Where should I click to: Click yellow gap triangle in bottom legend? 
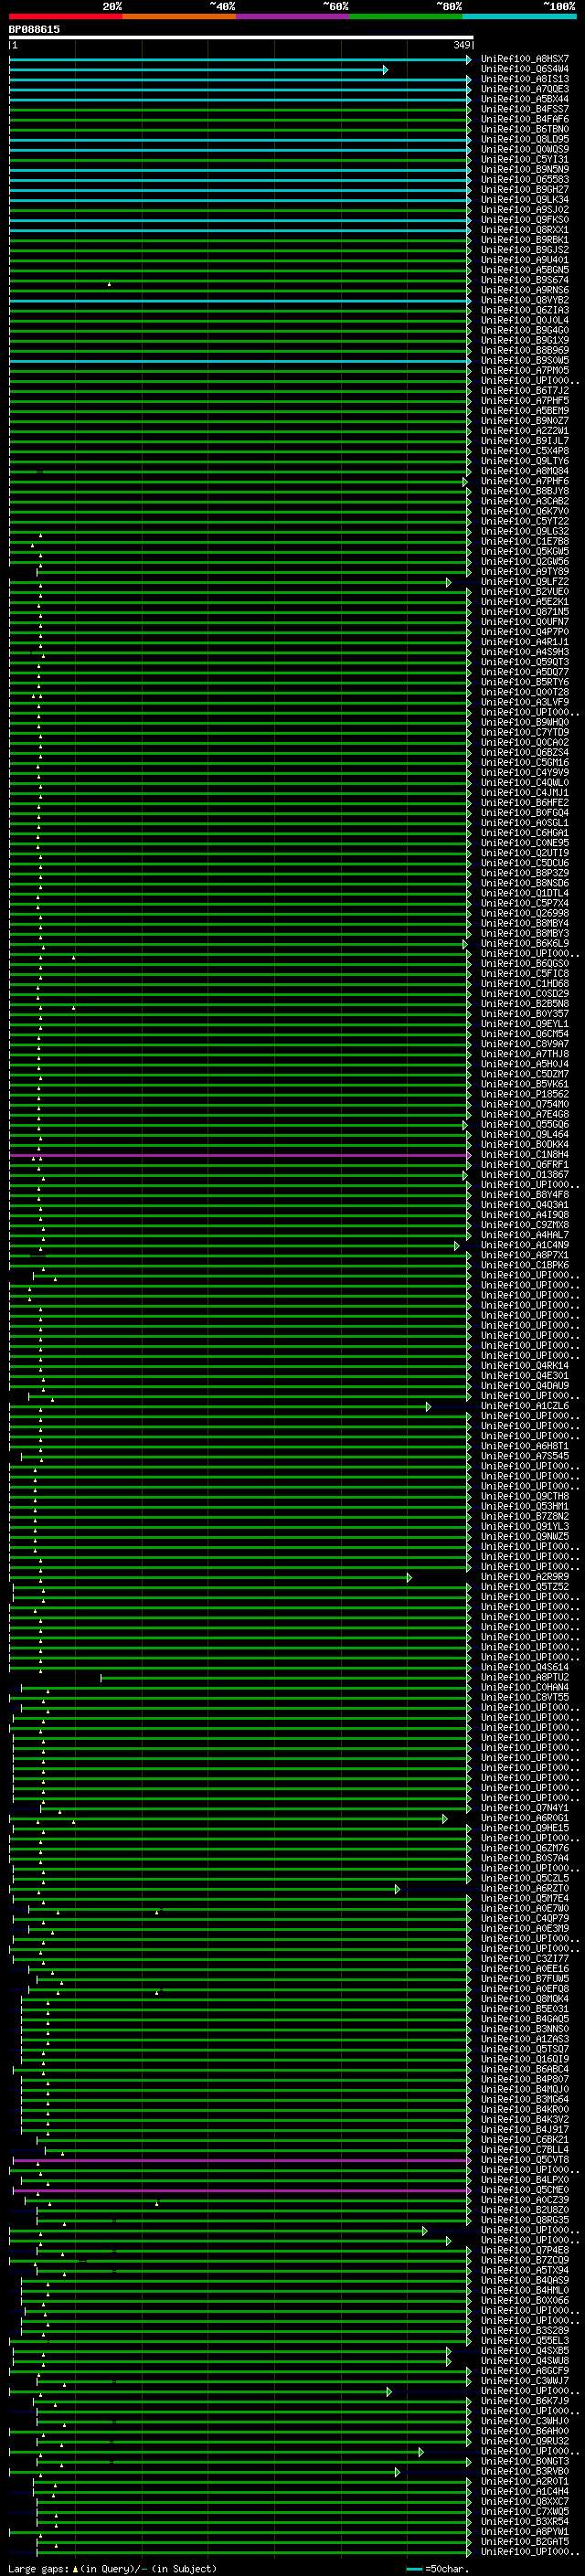(x=75, y=2568)
